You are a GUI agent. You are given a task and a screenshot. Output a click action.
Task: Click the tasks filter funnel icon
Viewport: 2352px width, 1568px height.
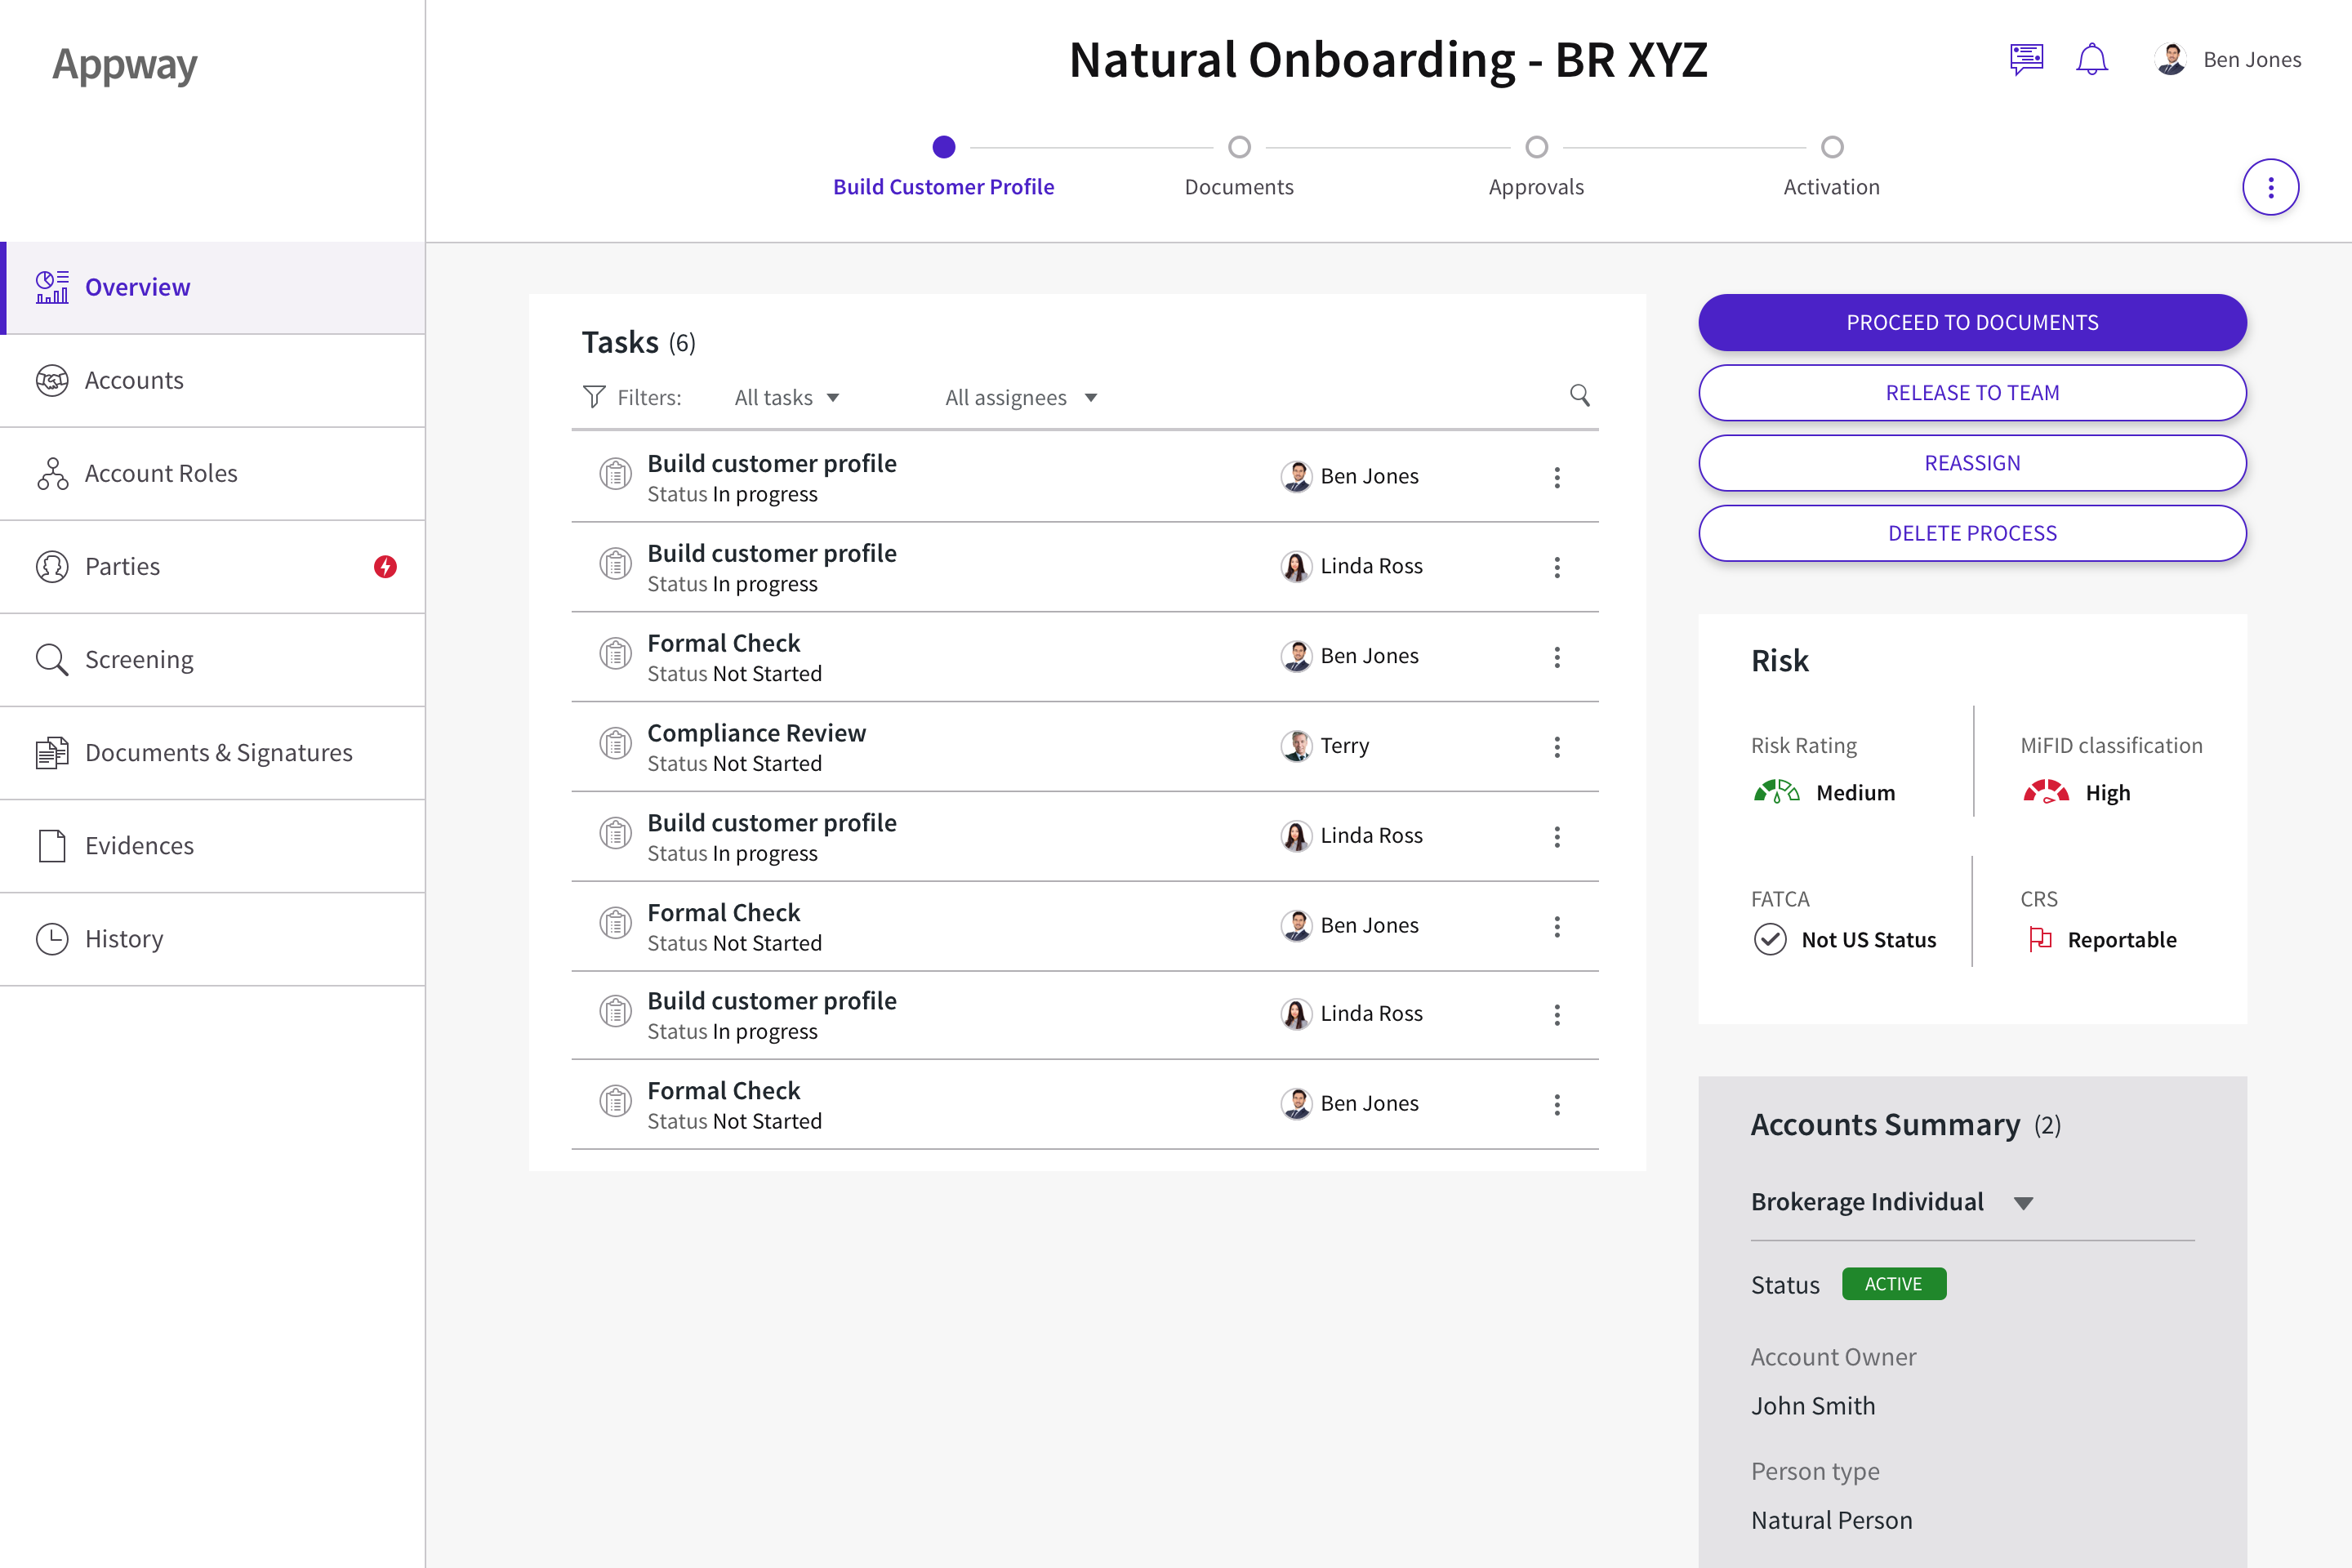coord(594,397)
